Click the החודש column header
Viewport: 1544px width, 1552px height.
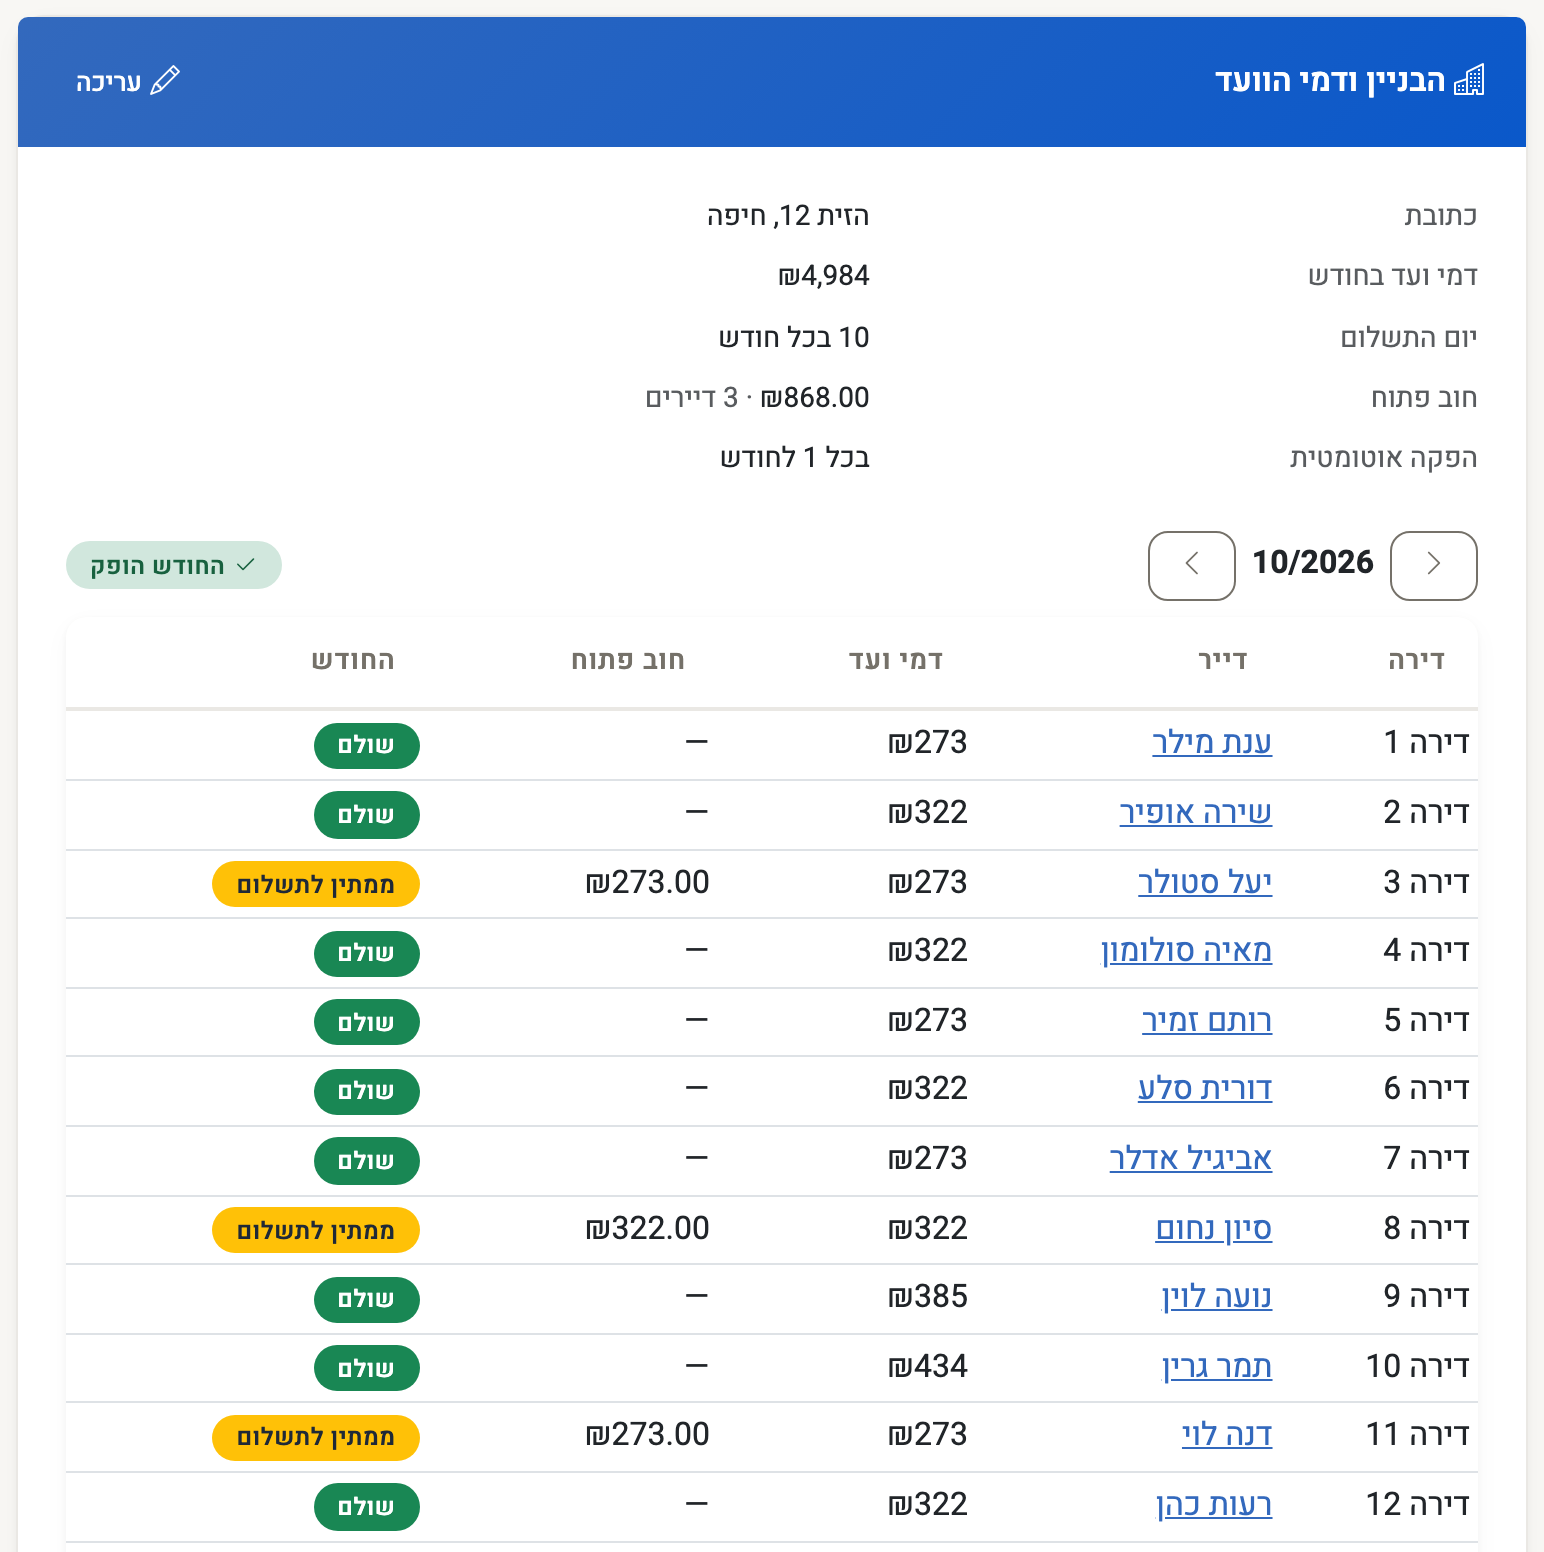(x=353, y=660)
